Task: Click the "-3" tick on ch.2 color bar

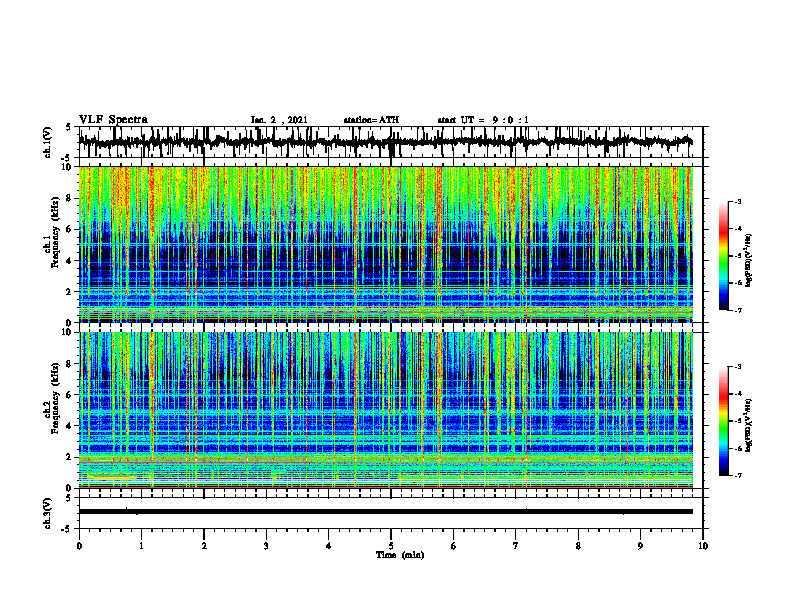Action: point(738,367)
